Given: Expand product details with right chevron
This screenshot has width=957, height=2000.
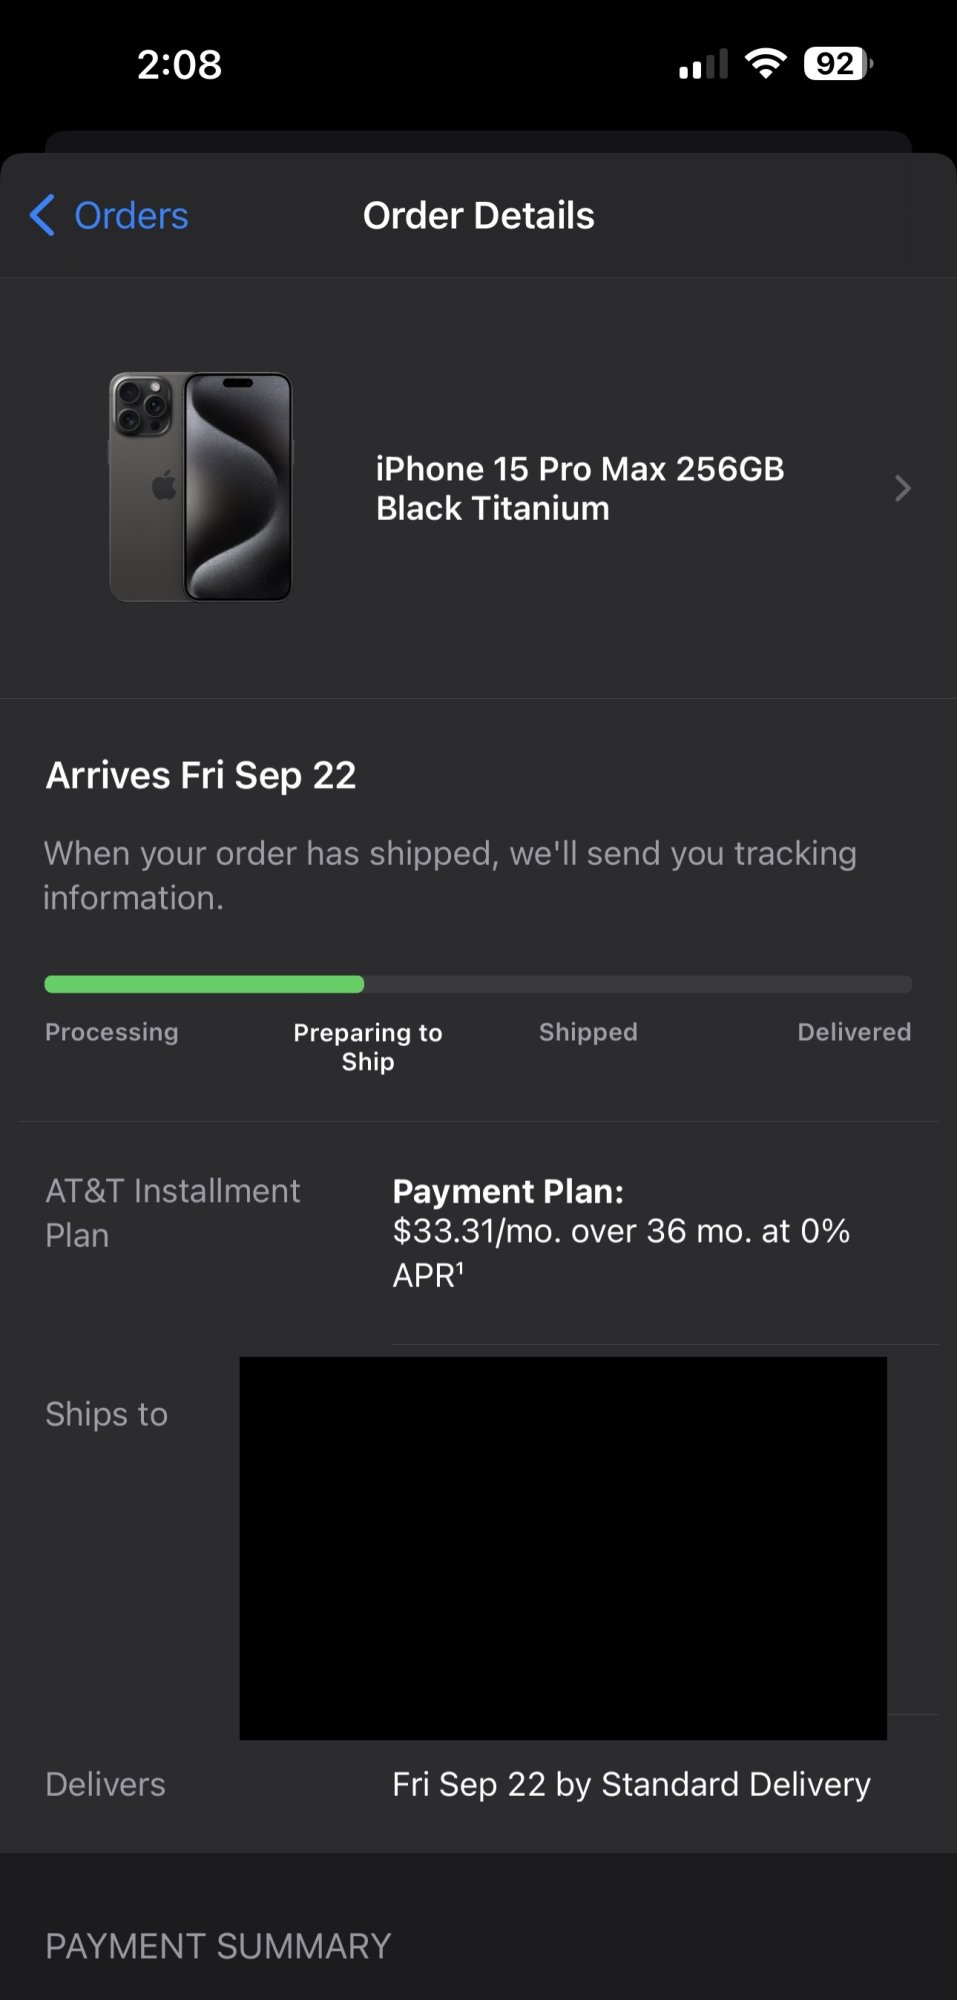Looking at the screenshot, I should (x=902, y=488).
